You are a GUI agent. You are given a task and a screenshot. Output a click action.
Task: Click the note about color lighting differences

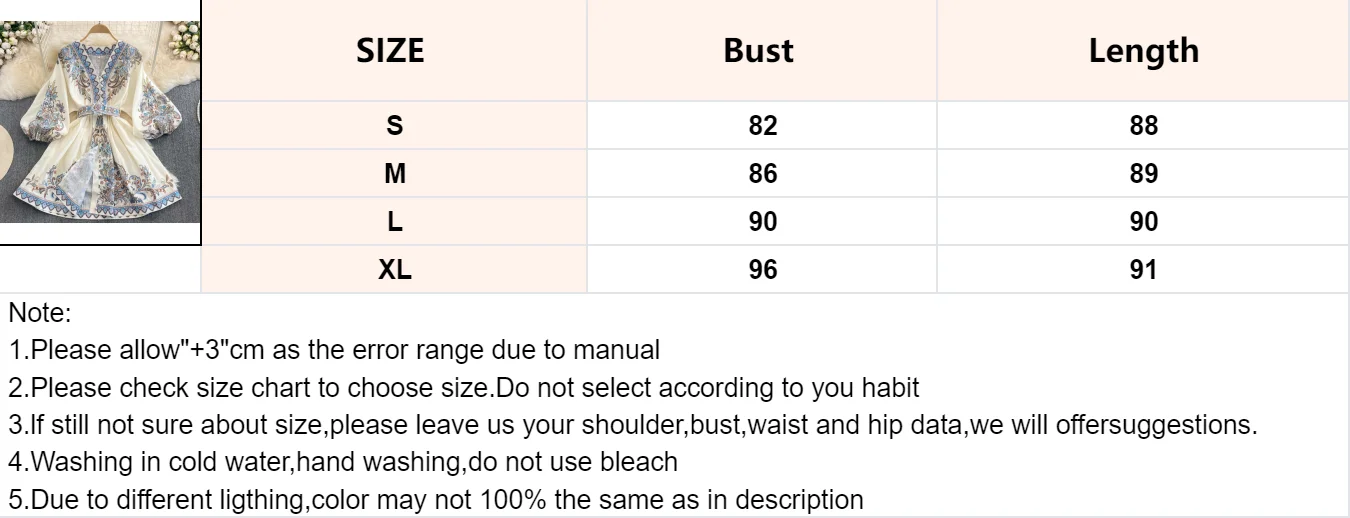[436, 499]
